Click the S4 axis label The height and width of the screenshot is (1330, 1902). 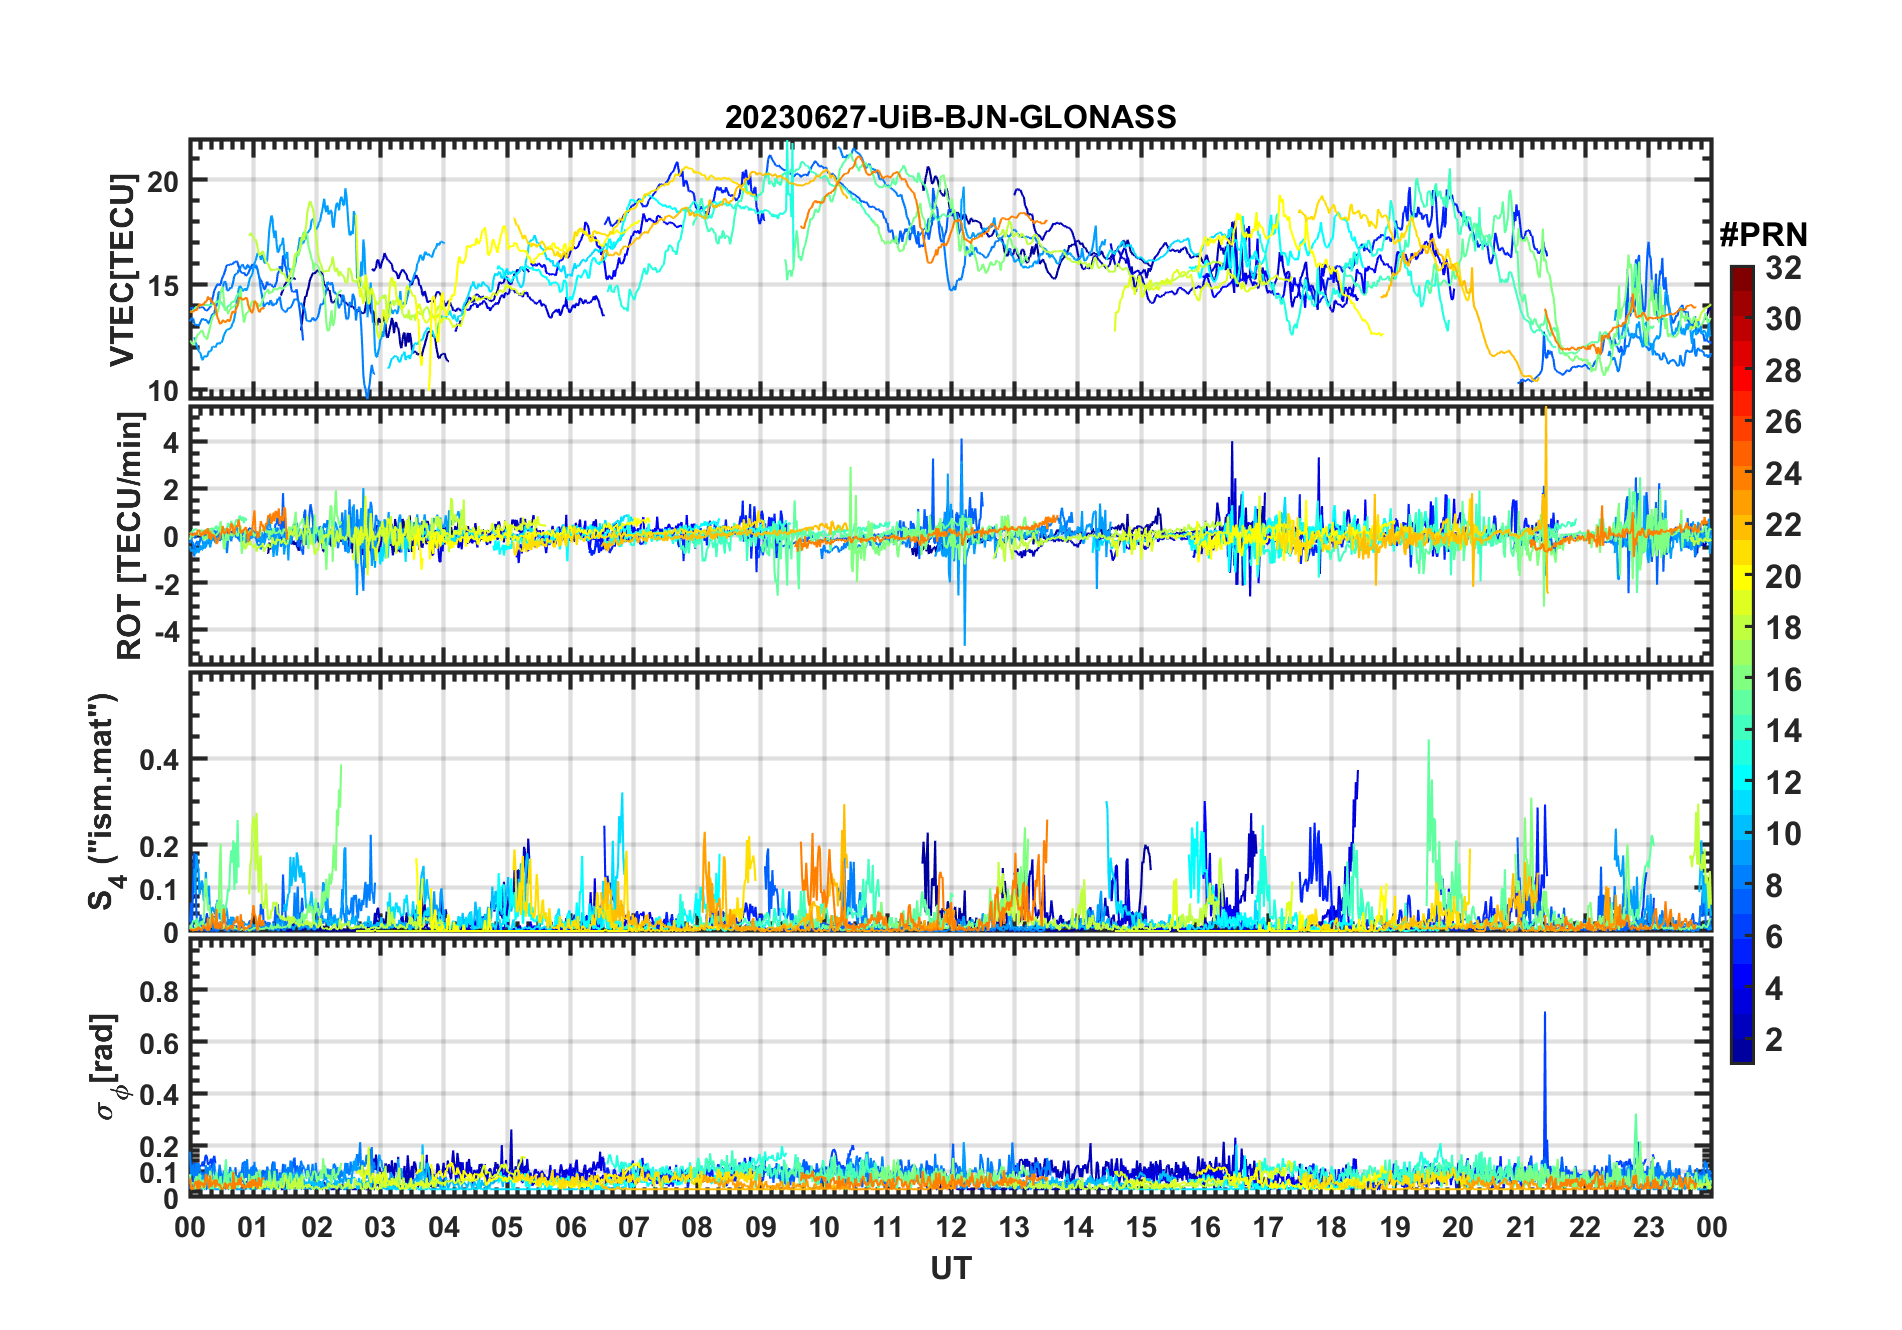click(102, 801)
